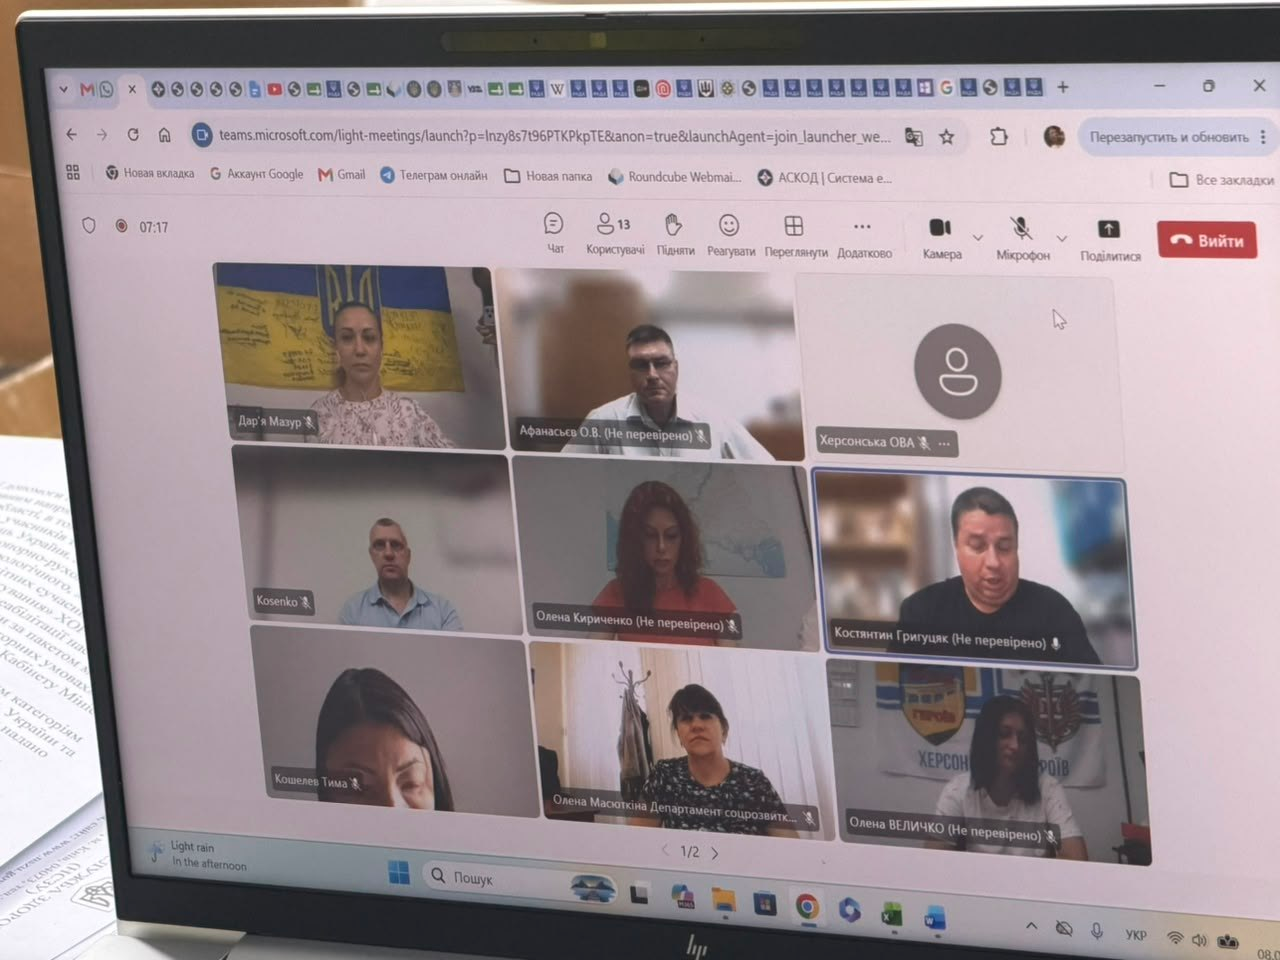Show hidden system tray icons
Viewport: 1280px width, 960px height.
coord(1031,926)
